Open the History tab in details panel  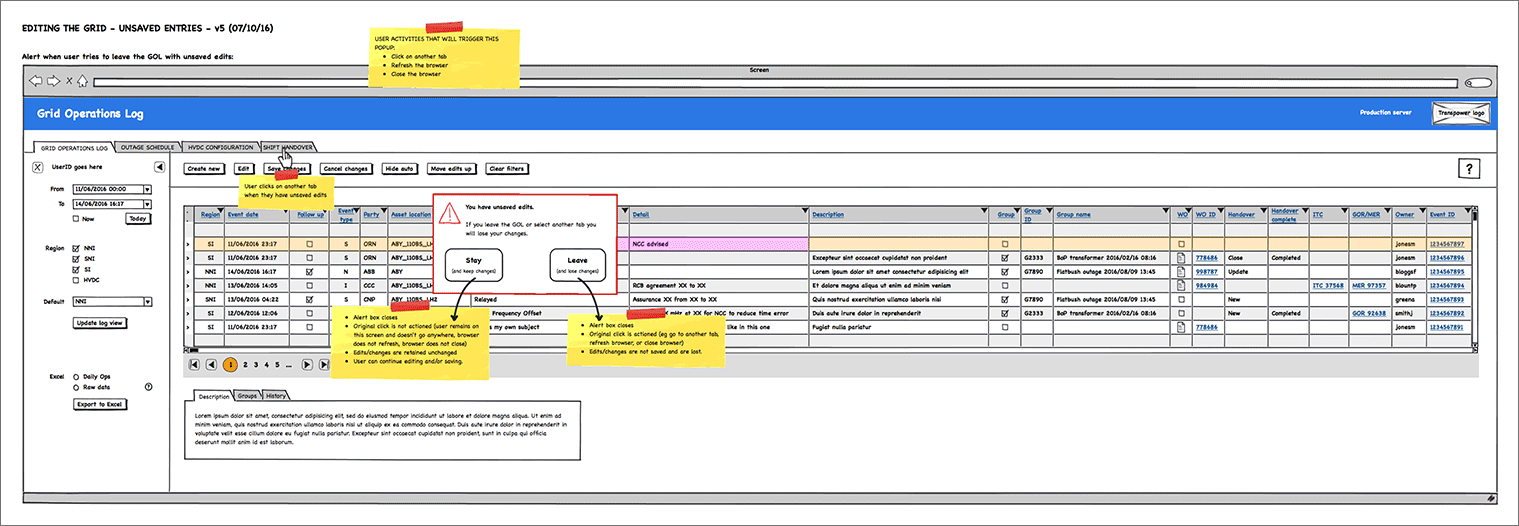[x=276, y=396]
